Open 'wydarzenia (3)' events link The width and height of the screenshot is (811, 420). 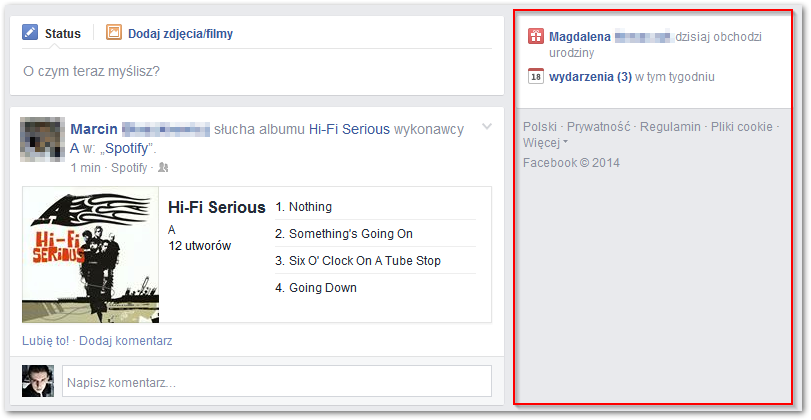point(590,77)
